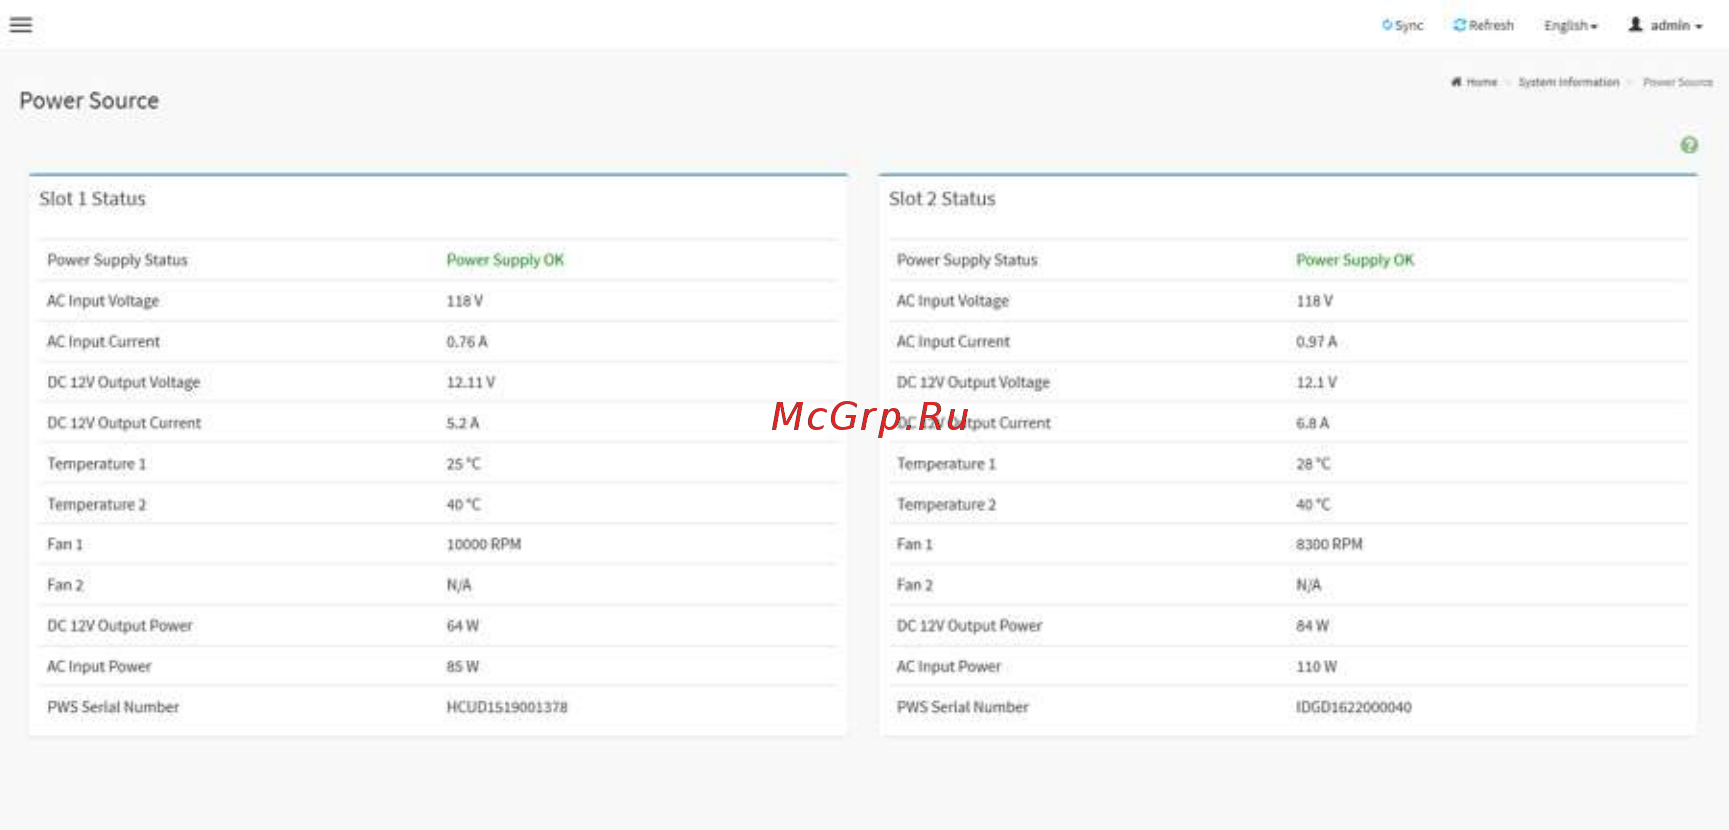
Task: Select Slot 2 Power Supply OK status
Action: click(1355, 260)
